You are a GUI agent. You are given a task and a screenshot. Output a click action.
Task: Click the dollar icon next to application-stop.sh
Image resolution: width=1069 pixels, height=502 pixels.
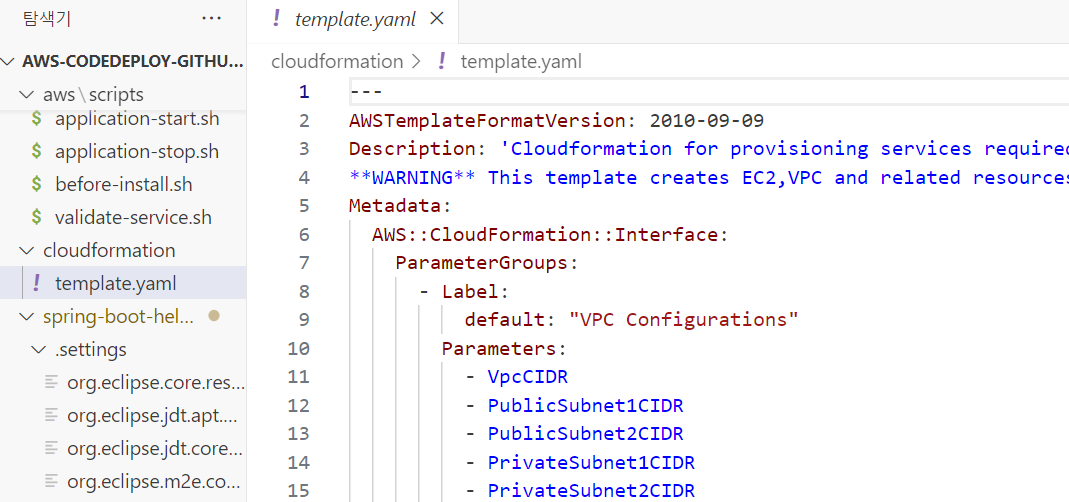37,151
